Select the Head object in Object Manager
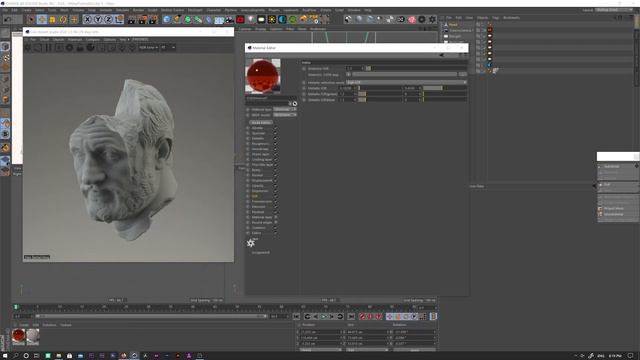This screenshot has height=360, width=640. (453, 25)
